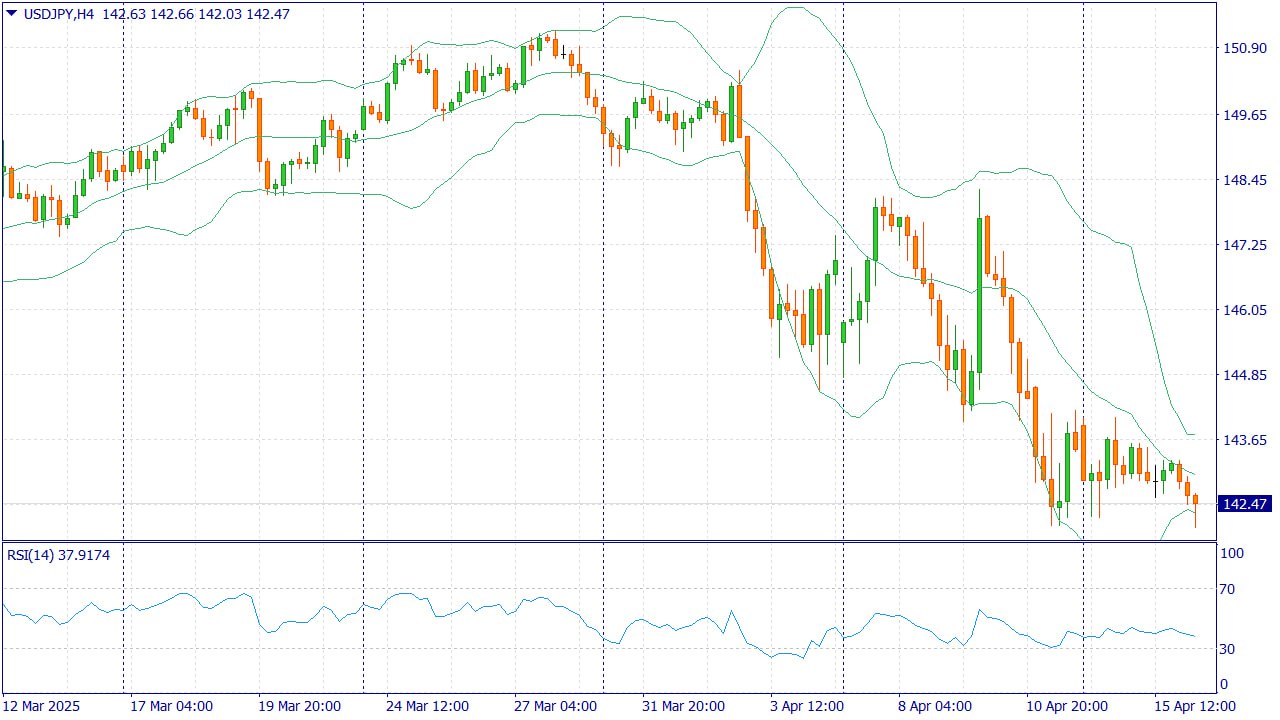
Task: Click the 143.65 price scale label
Action: [1244, 440]
